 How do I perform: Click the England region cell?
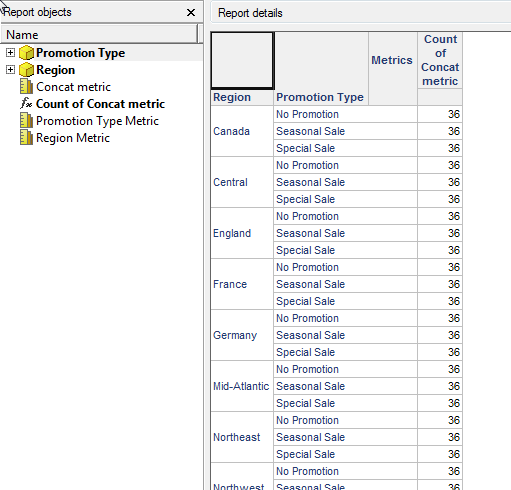(x=242, y=233)
